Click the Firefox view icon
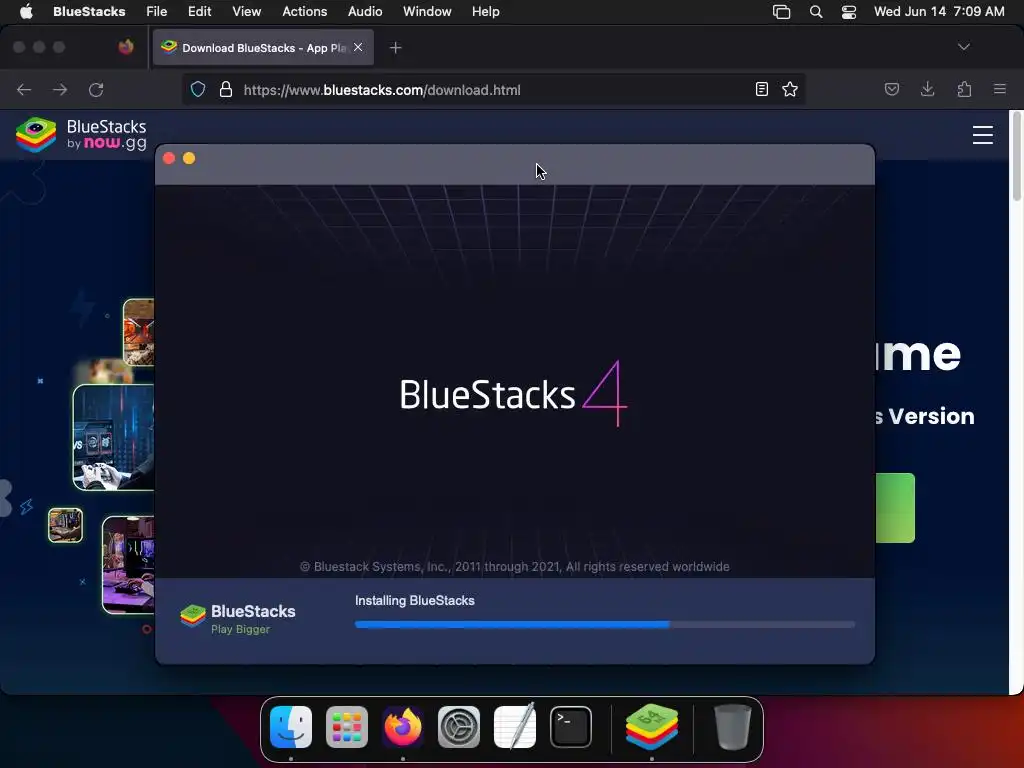The width and height of the screenshot is (1024, 768). (125, 47)
